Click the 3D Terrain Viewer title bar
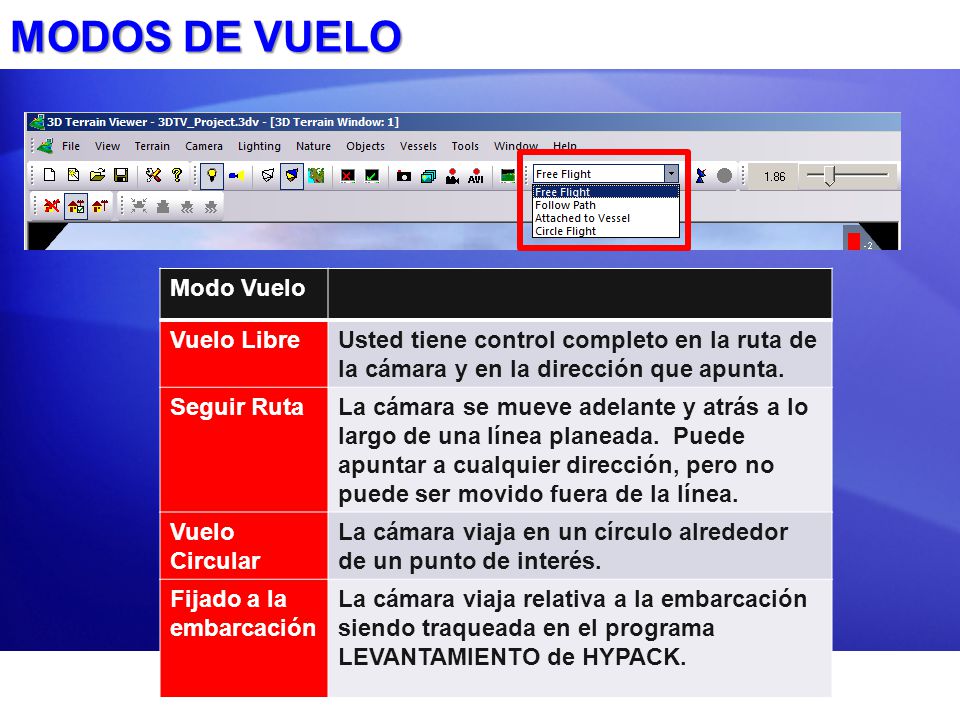Image resolution: width=960 pixels, height=720 pixels. pyautogui.click(x=462, y=122)
